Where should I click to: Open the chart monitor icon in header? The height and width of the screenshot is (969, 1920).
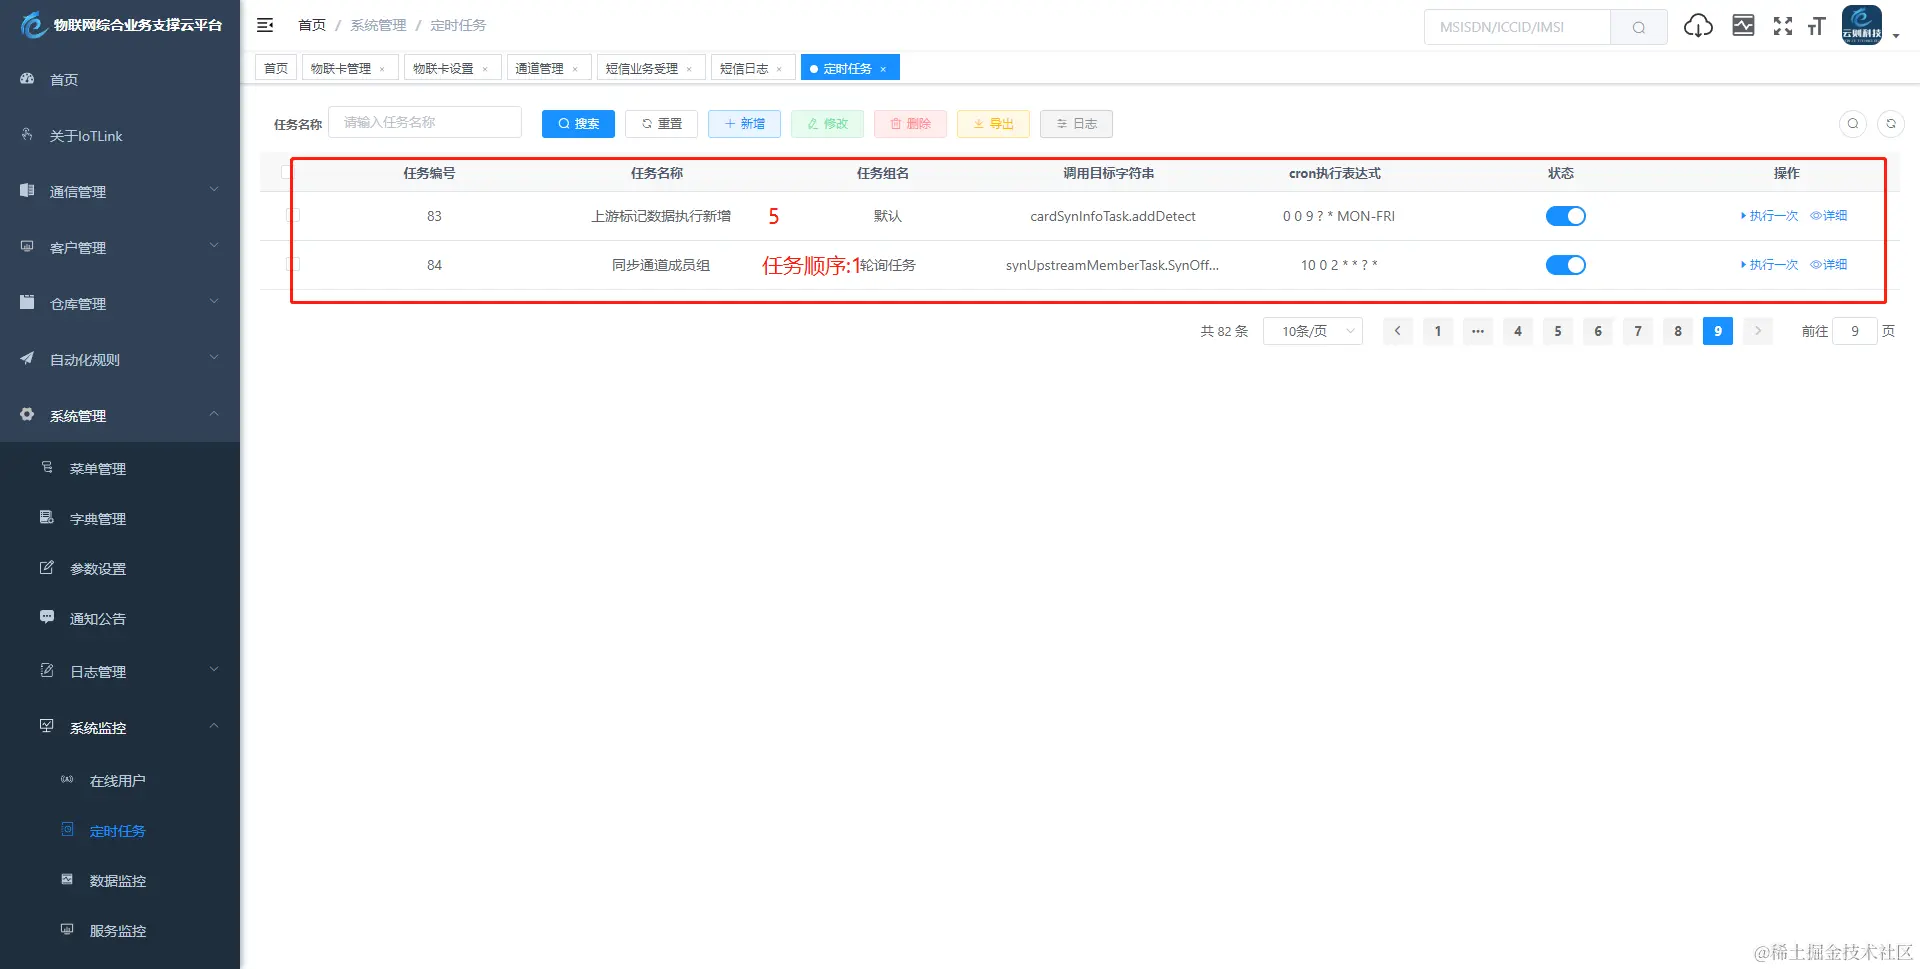point(1743,26)
